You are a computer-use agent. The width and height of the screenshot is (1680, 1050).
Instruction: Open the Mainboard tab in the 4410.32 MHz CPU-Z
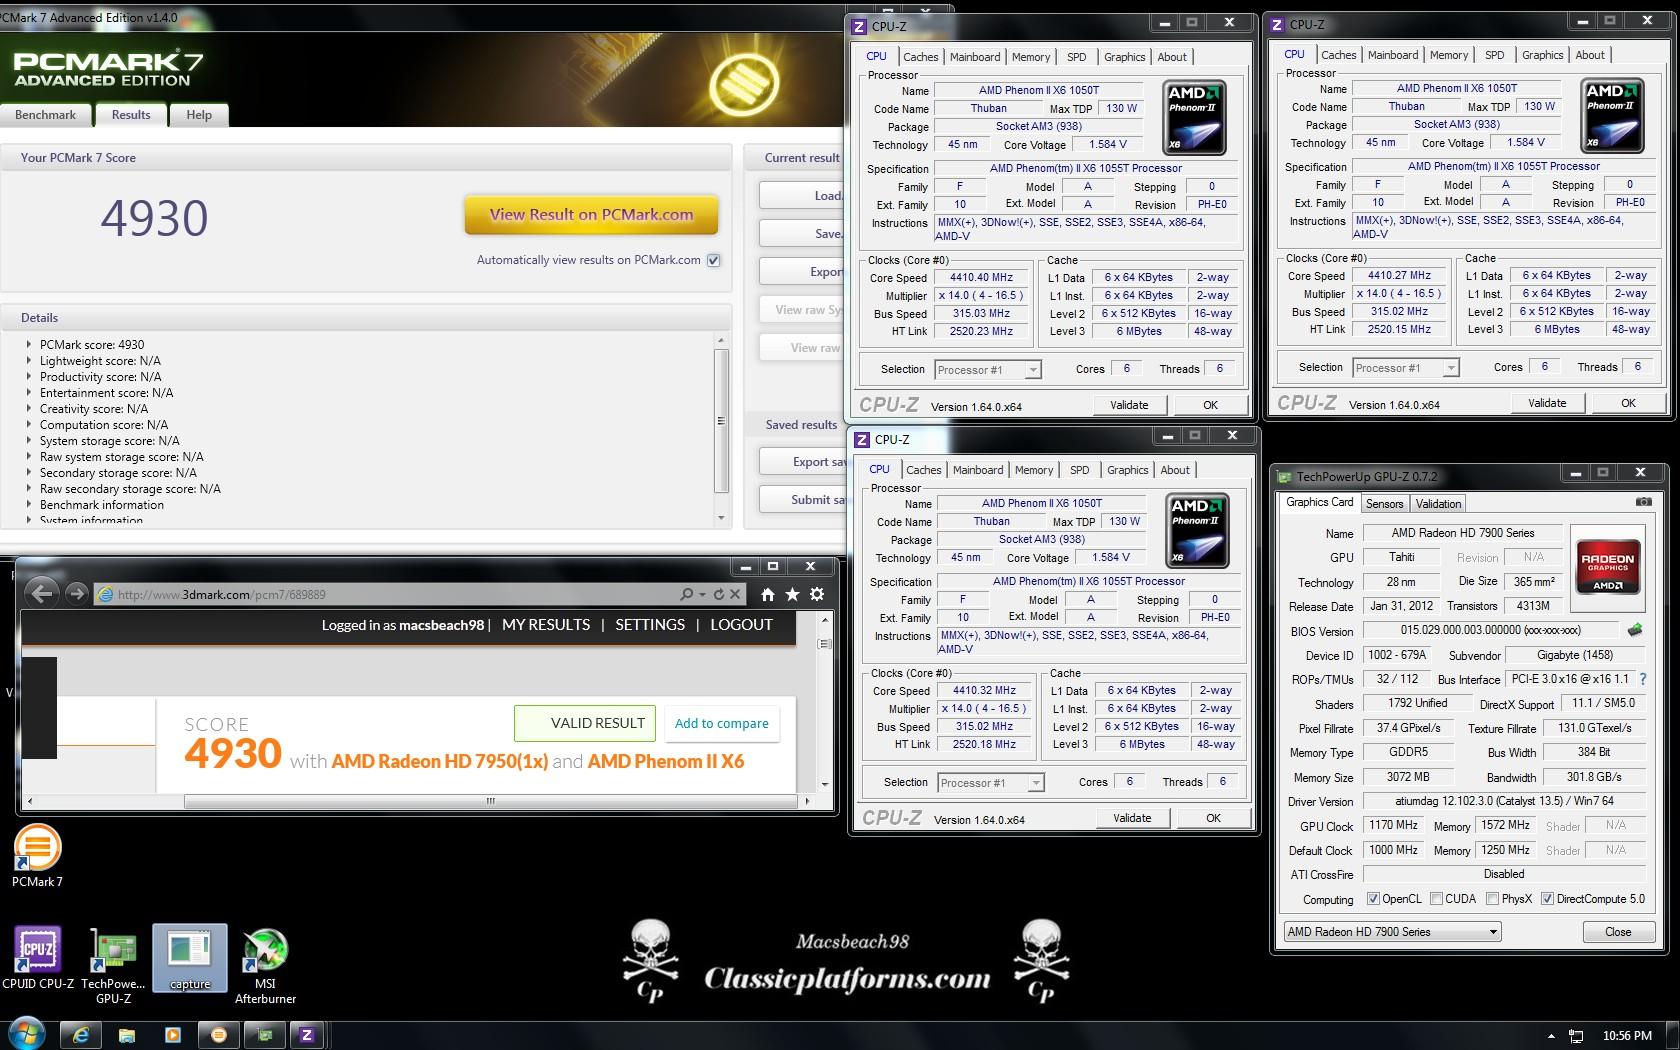coord(978,470)
